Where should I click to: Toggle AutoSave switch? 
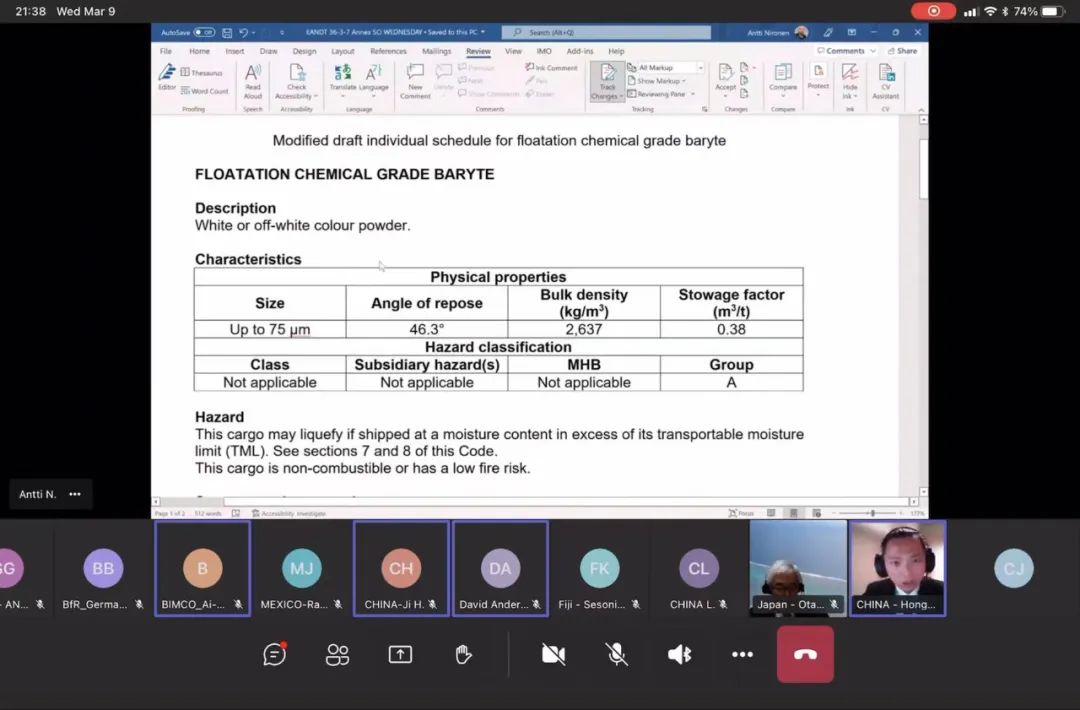[204, 32]
